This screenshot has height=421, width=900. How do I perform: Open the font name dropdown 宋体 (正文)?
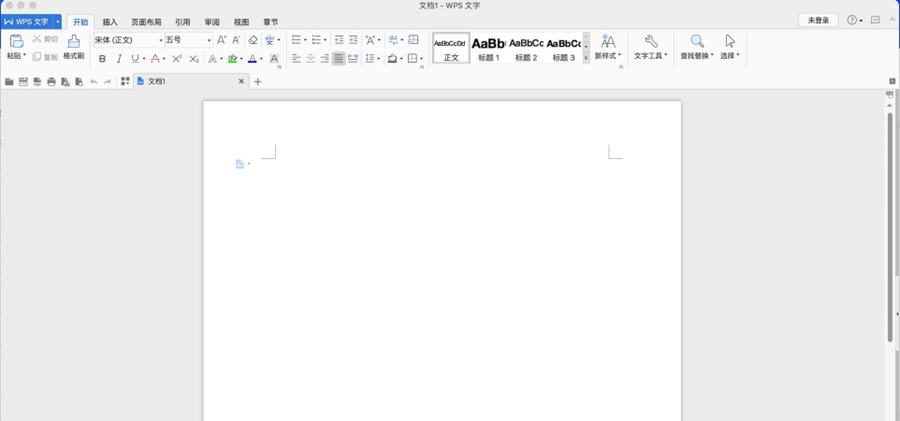pos(128,40)
